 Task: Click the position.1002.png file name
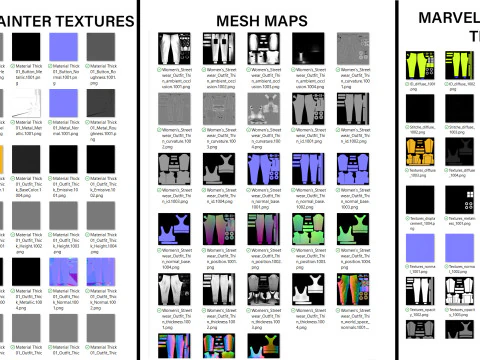[x=266, y=259]
